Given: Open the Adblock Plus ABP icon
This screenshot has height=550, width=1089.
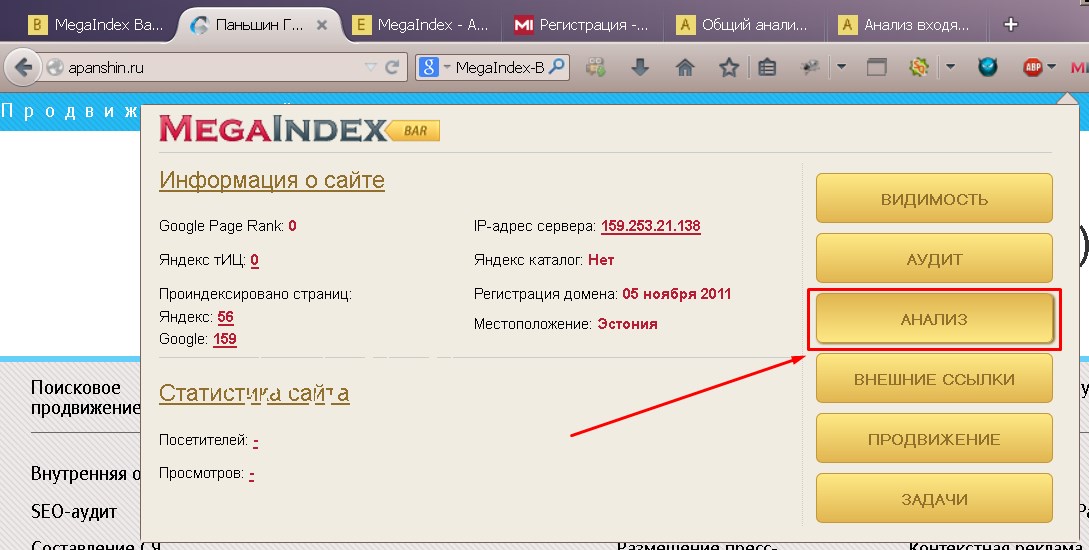Looking at the screenshot, I should tap(1033, 67).
